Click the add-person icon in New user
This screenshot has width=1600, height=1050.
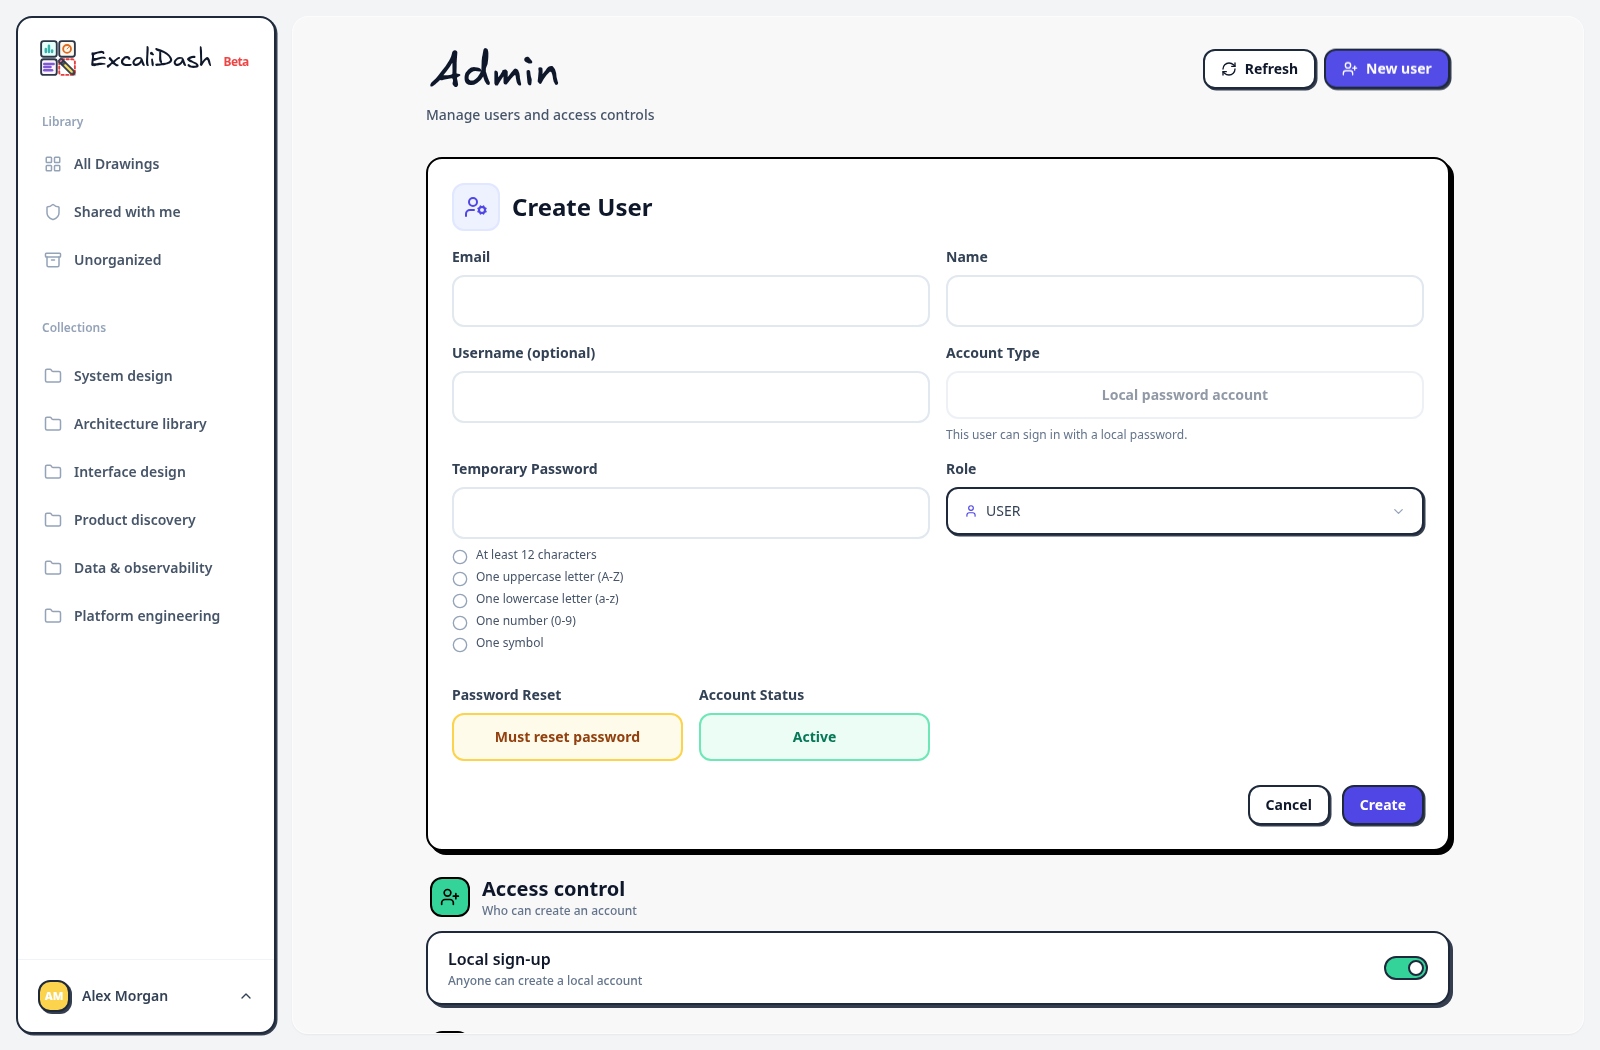coord(1350,69)
